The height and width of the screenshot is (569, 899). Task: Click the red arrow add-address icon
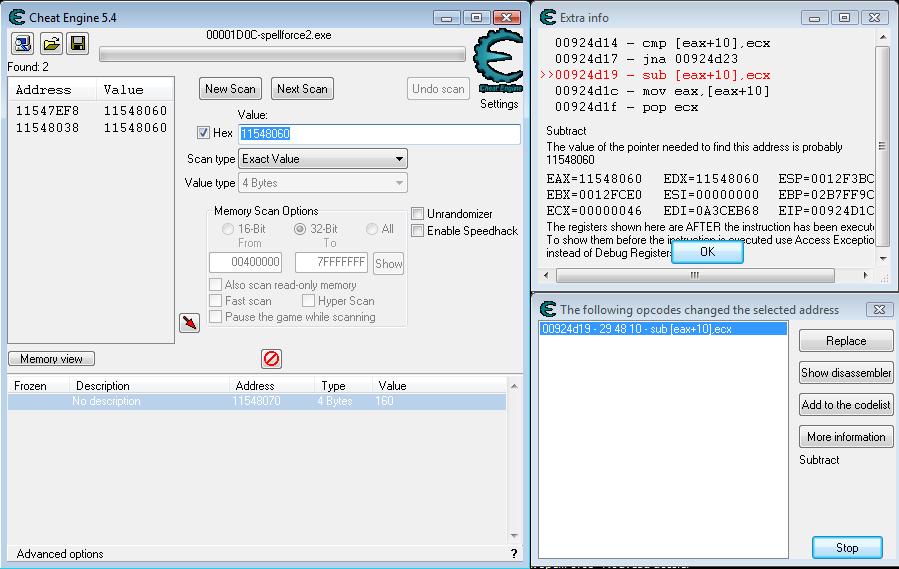click(x=189, y=323)
